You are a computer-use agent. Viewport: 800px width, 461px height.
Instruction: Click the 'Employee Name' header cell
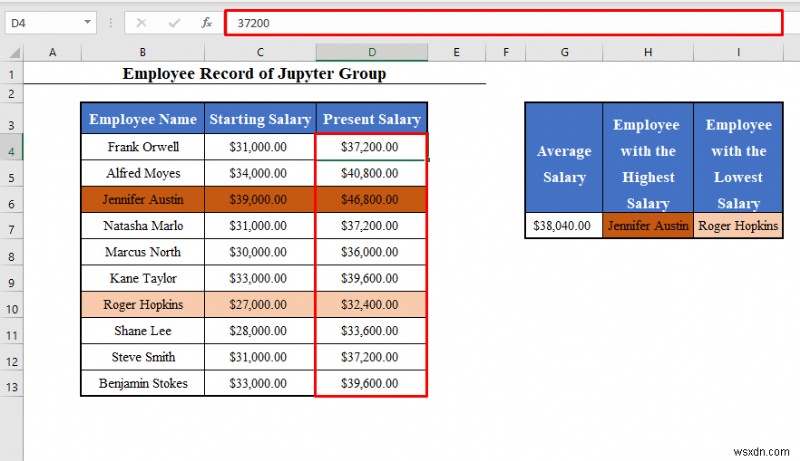click(143, 119)
